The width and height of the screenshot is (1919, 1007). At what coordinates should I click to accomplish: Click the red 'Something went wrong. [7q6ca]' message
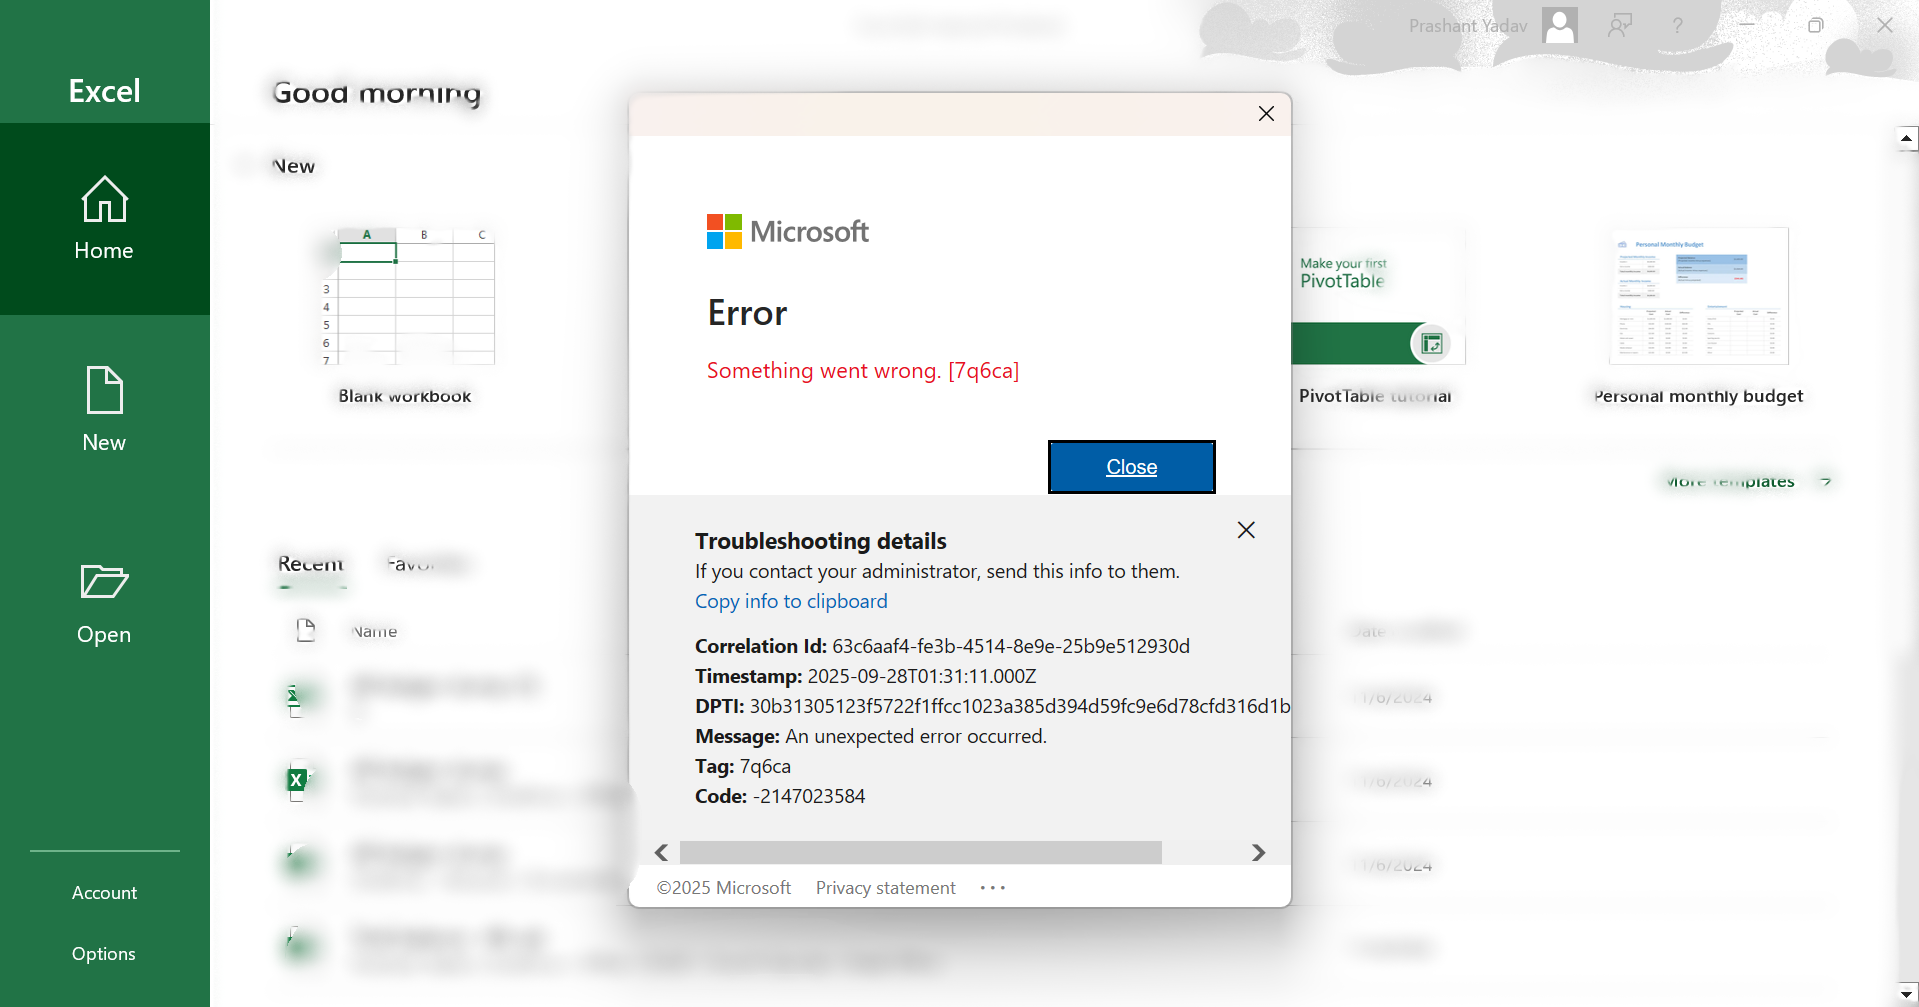[x=863, y=371]
